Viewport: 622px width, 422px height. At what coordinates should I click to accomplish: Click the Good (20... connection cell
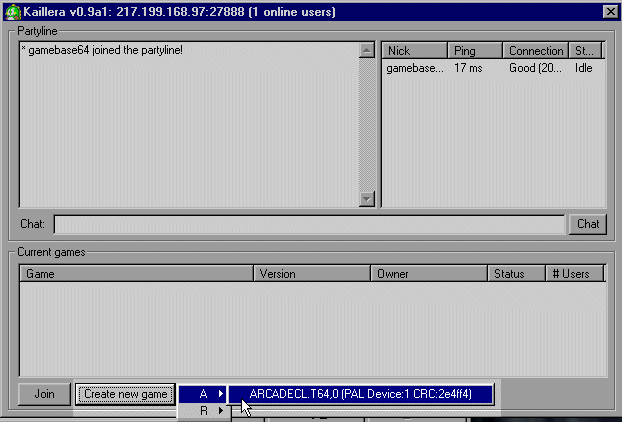pyautogui.click(x=535, y=68)
